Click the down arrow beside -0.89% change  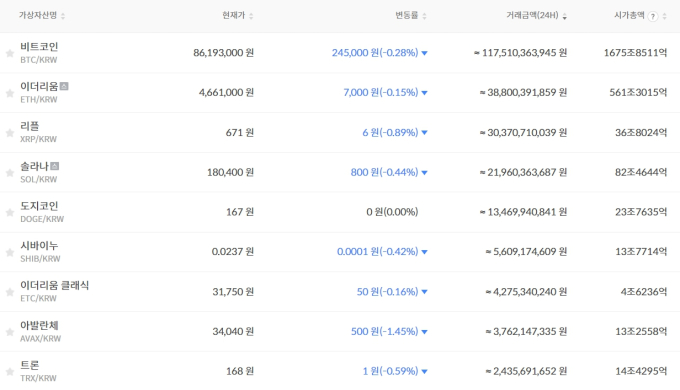425,133
